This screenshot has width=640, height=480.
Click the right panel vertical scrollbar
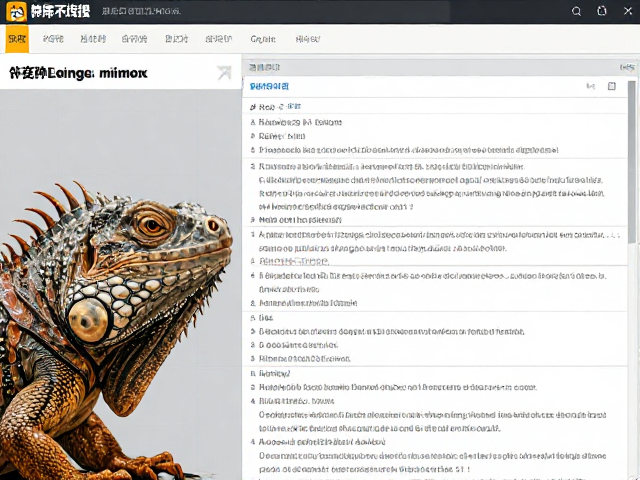(632, 163)
